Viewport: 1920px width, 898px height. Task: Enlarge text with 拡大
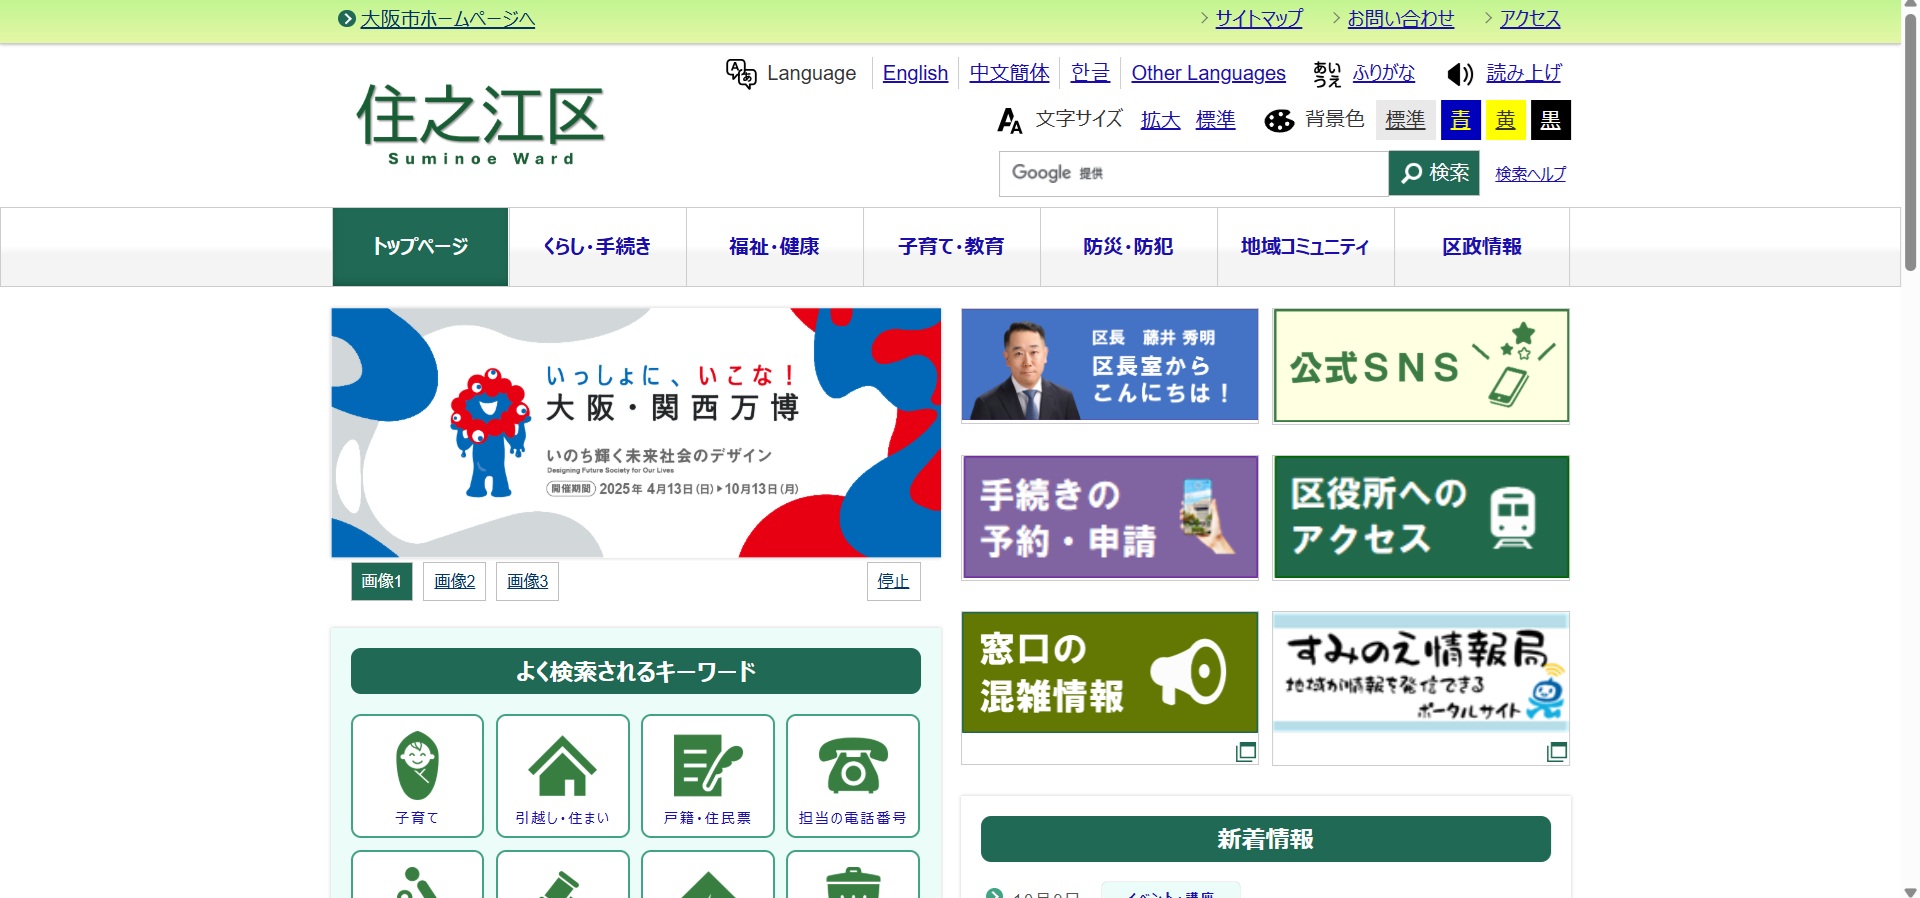1161,120
